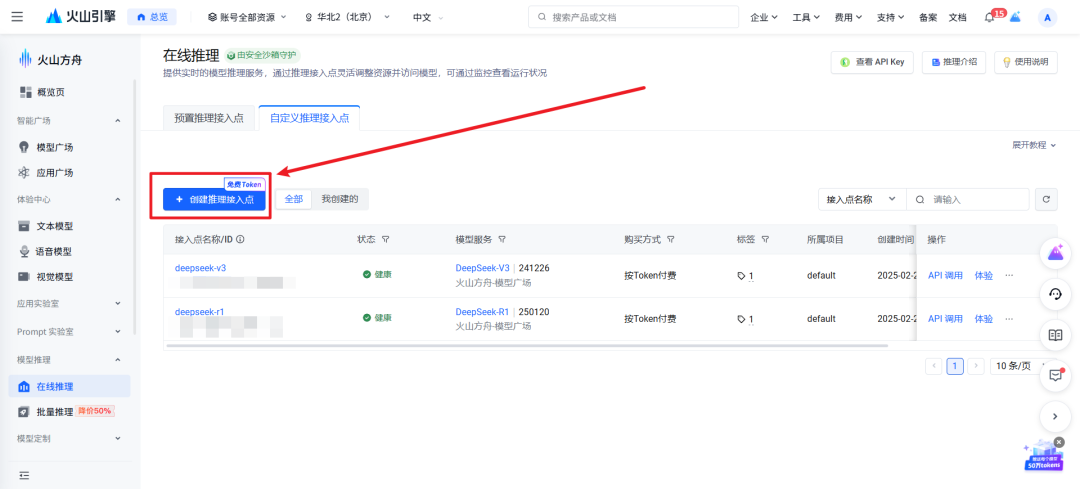1080x489 pixels.
Task: Switch to the 自定义推理接入点 tab
Action: point(309,118)
